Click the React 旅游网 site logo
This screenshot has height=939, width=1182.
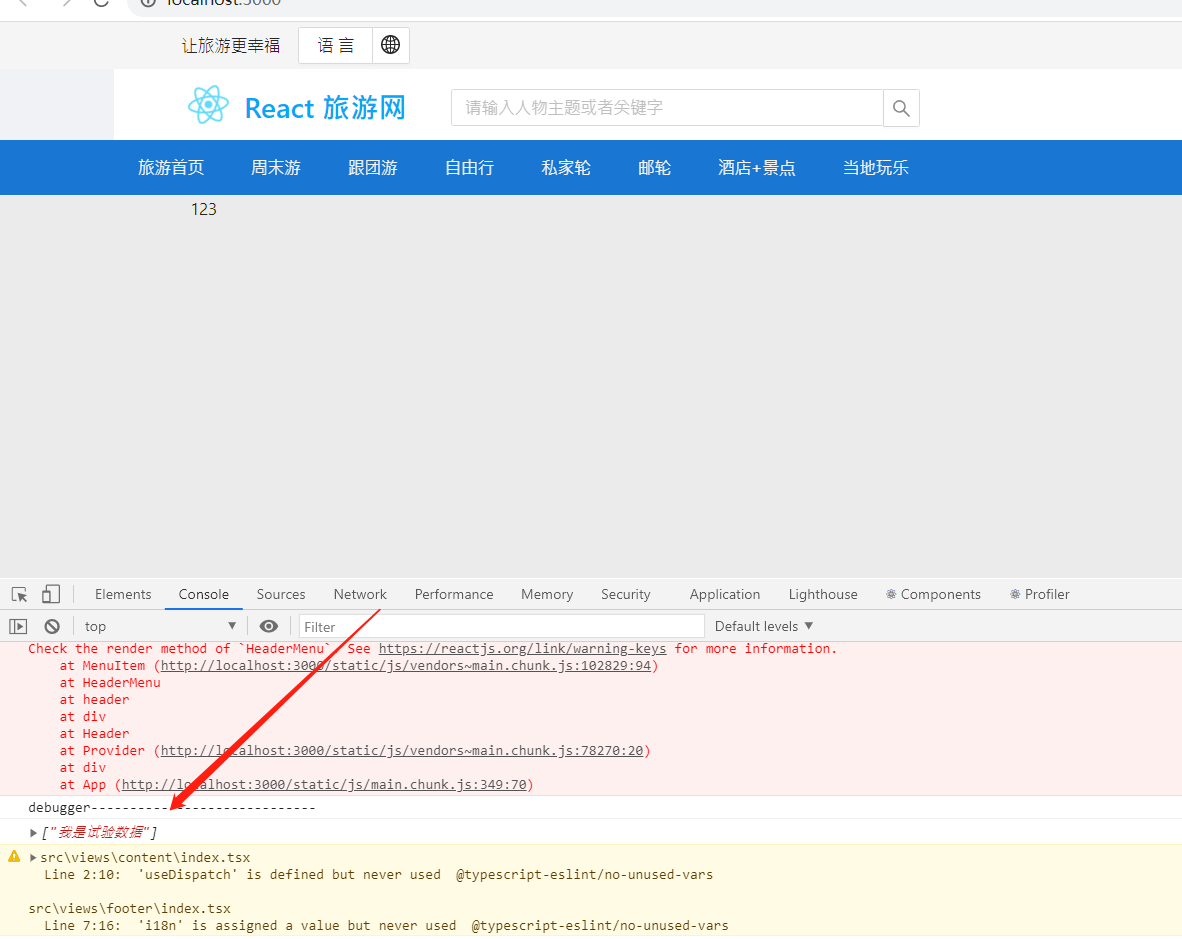(x=296, y=107)
